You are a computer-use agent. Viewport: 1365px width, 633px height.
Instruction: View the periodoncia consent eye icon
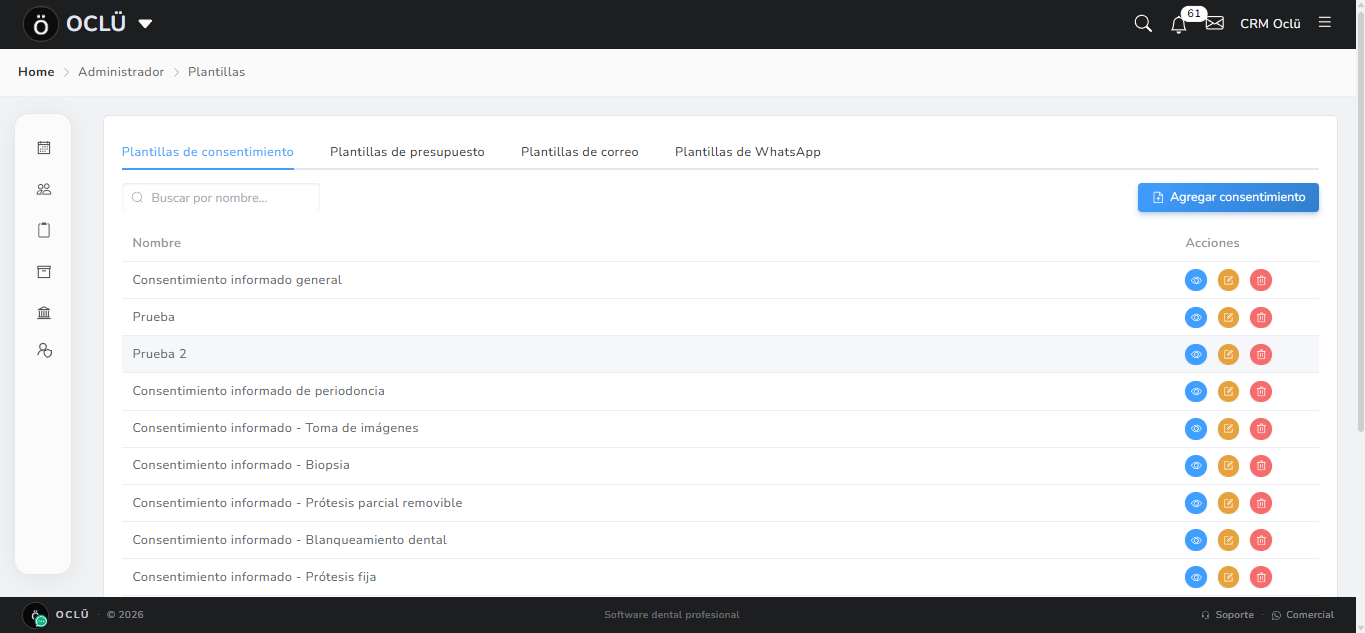pos(1196,391)
